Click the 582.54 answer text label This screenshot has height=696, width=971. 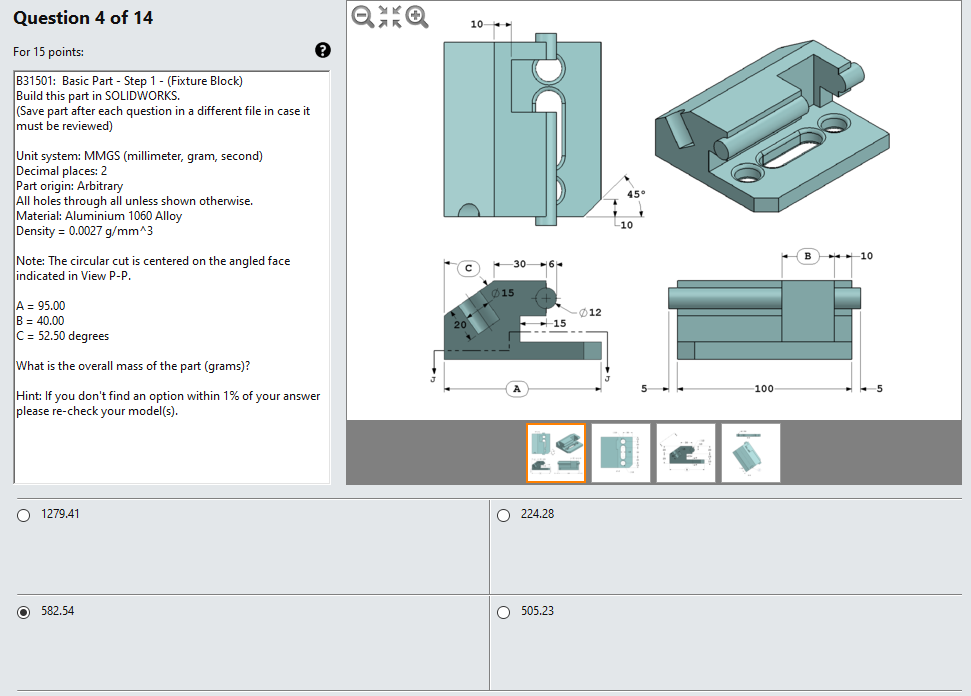click(x=56, y=610)
